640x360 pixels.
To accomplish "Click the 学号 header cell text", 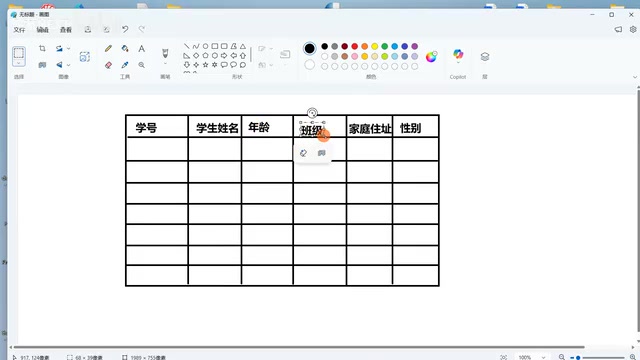I will click(x=146, y=128).
